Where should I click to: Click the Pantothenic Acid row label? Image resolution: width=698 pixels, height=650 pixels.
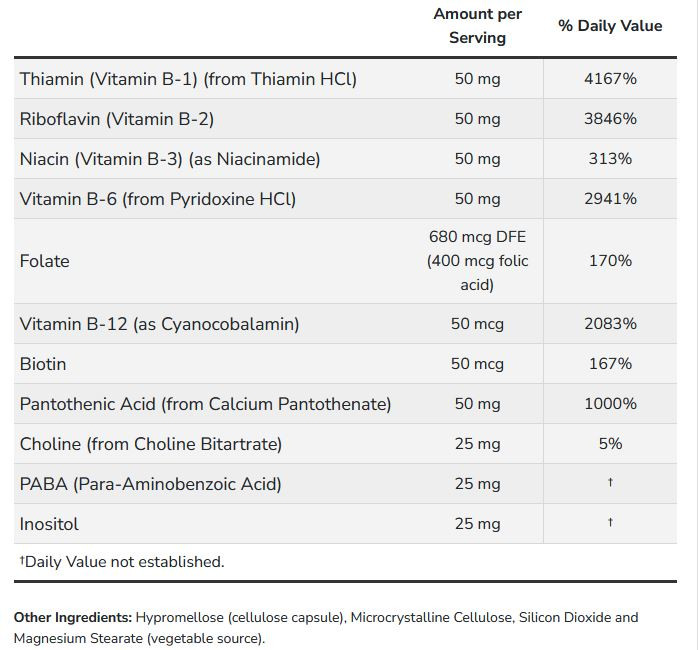[x=205, y=404]
